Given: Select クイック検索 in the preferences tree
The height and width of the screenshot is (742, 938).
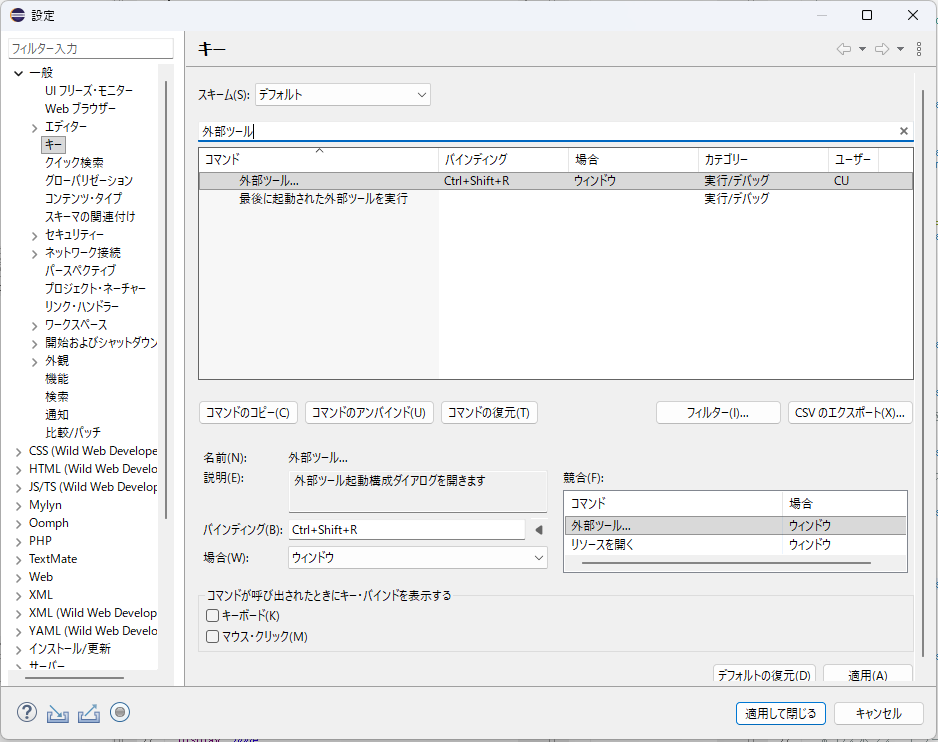Looking at the screenshot, I should [x=73, y=162].
